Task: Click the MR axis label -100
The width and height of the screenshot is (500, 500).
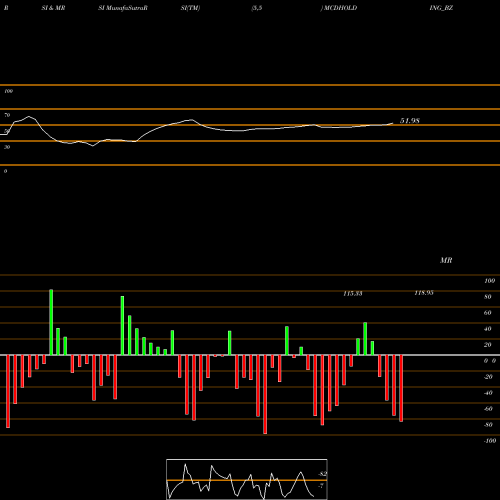Action: (x=490, y=441)
